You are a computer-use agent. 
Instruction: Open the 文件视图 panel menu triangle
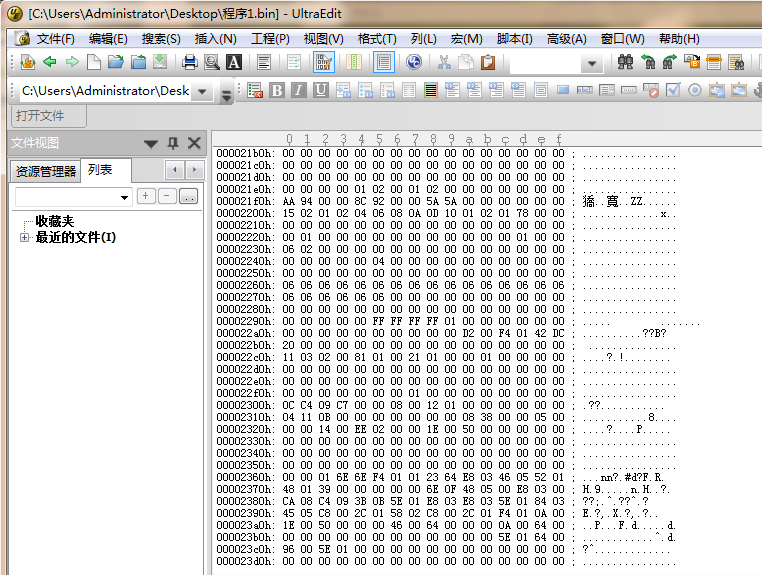[151, 143]
